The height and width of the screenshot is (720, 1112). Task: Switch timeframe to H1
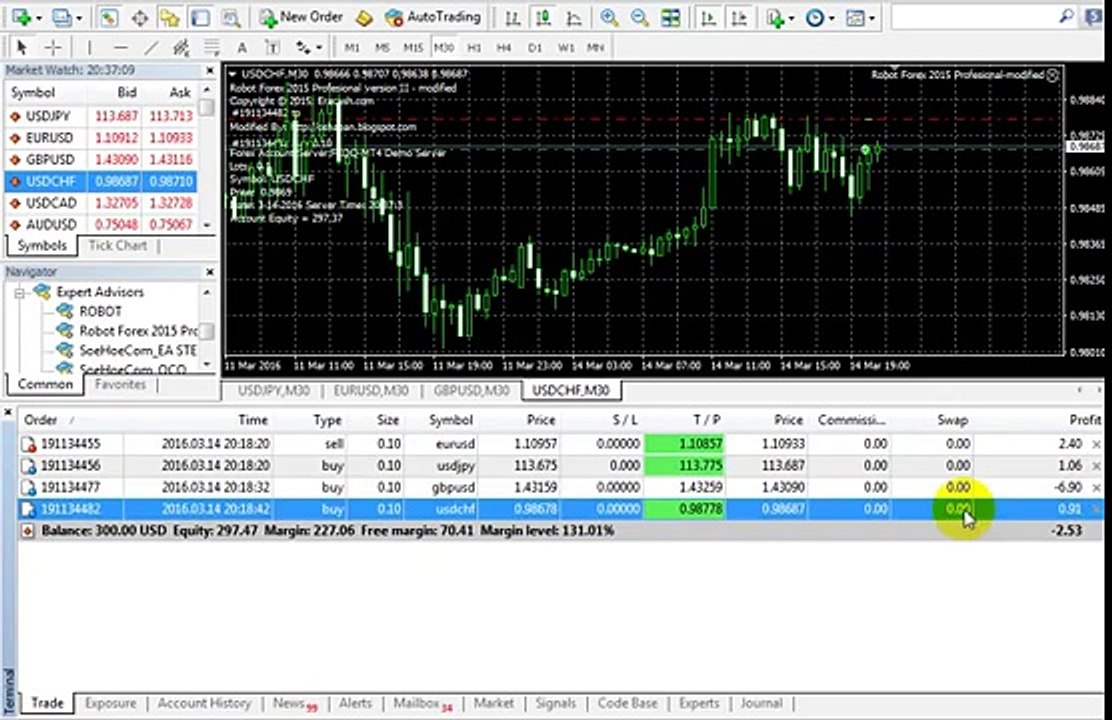click(x=474, y=48)
